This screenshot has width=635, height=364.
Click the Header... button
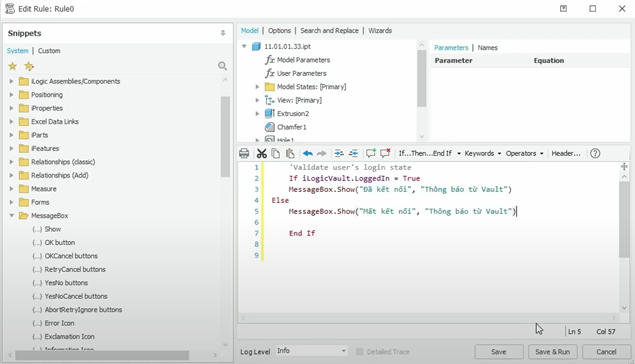click(x=566, y=153)
